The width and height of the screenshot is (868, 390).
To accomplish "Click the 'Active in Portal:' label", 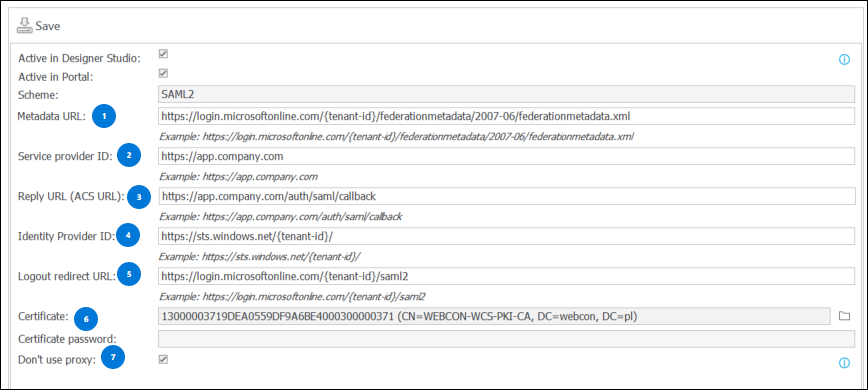I will (x=55, y=77).
